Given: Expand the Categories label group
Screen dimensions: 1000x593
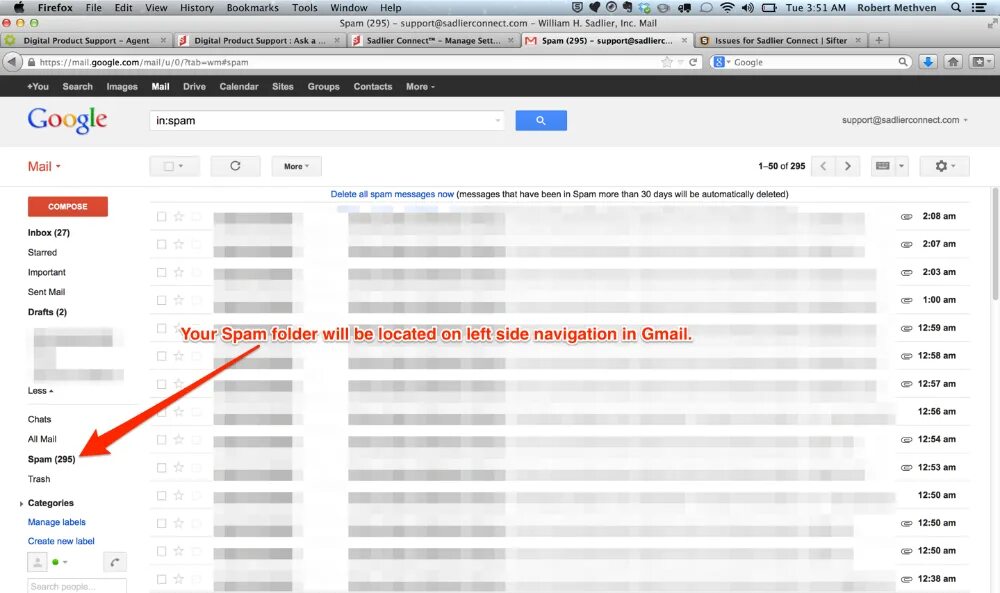Looking at the screenshot, I should [x=22, y=504].
